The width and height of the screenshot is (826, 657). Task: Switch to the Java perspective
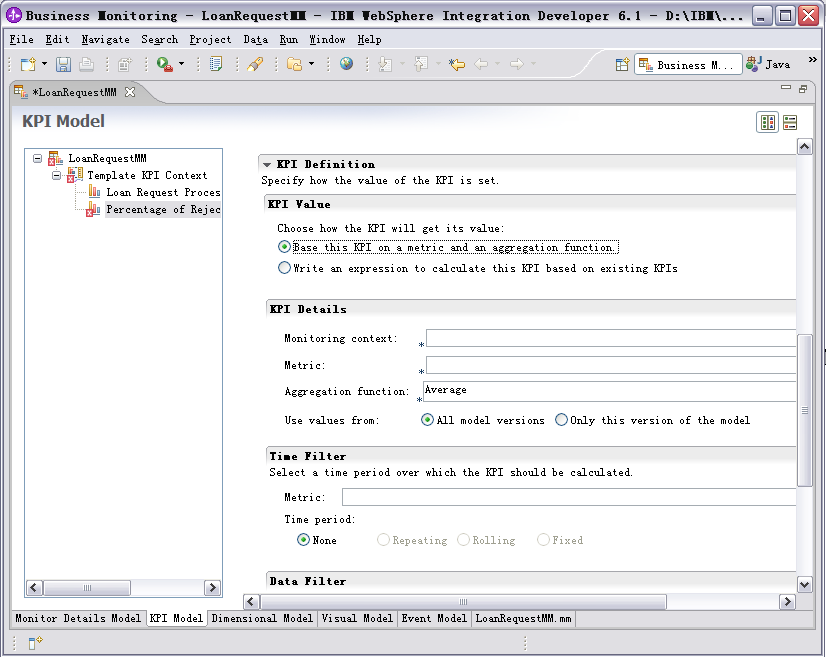pos(769,64)
